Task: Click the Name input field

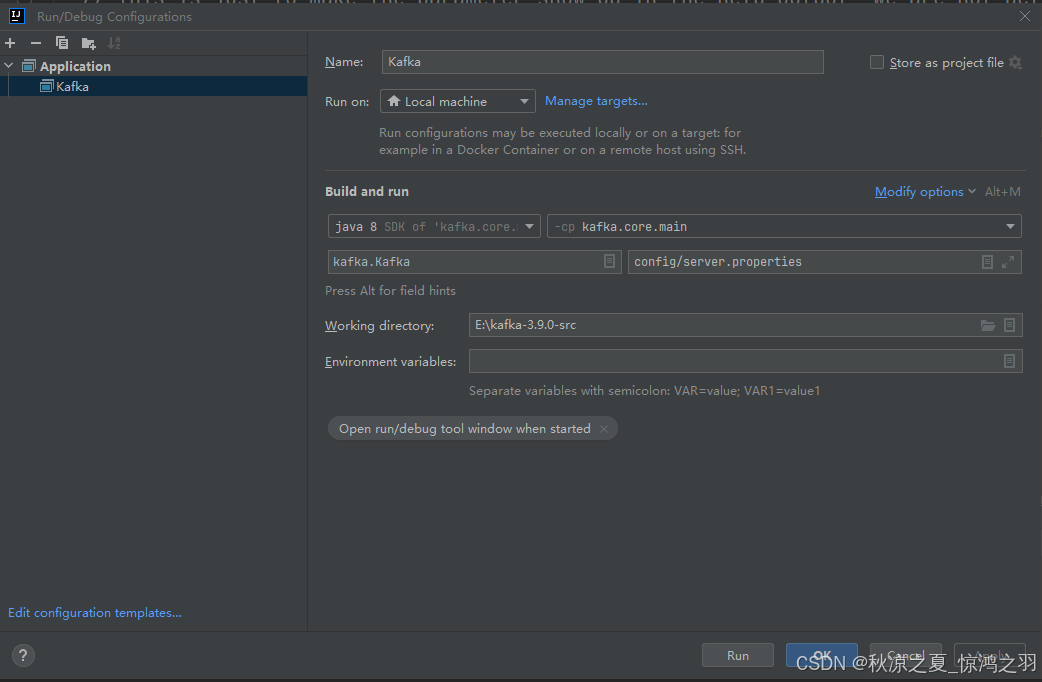Action: click(602, 62)
